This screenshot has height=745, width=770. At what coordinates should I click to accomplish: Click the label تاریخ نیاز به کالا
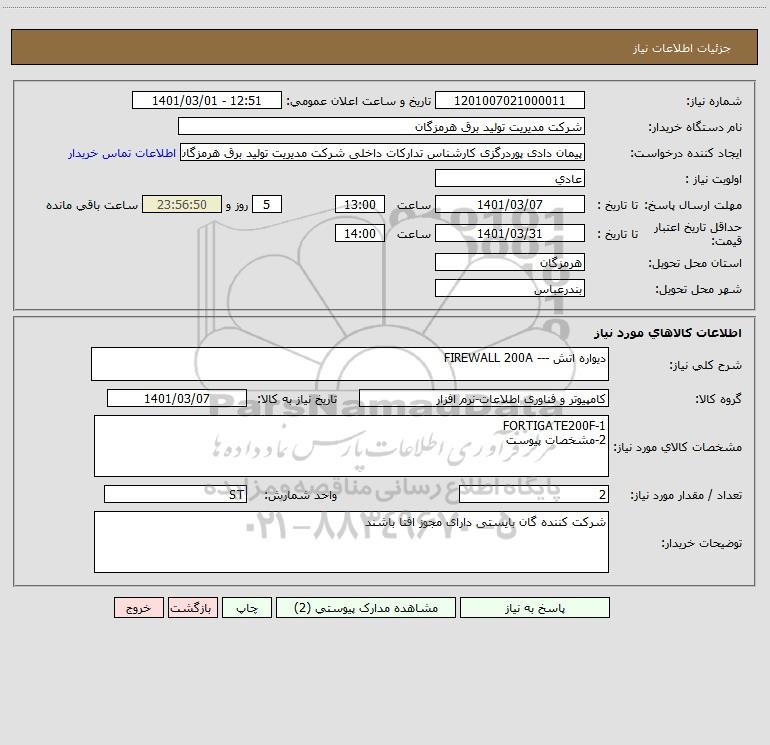(298, 399)
